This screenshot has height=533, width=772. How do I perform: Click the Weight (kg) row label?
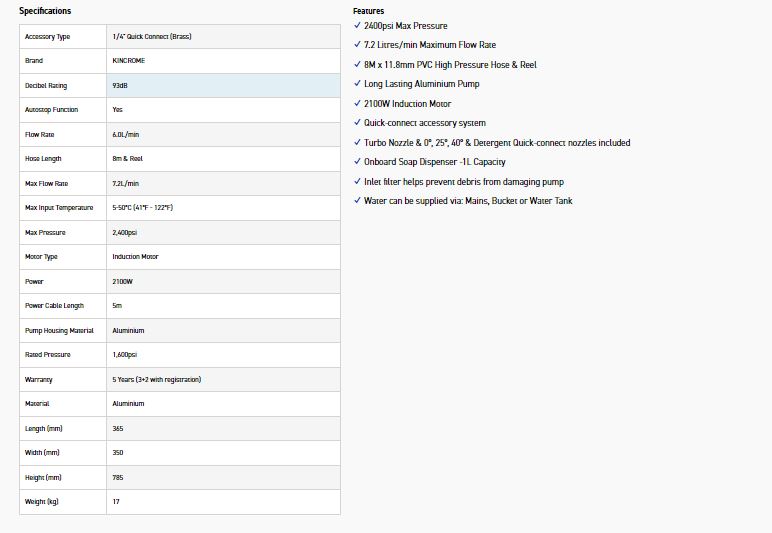[42, 501]
